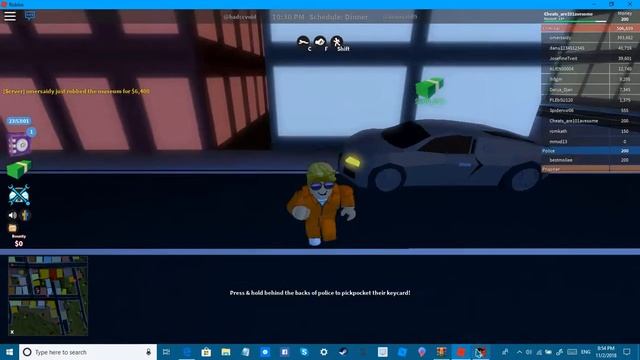The width and height of the screenshot is (640, 360).
Task: Open the Roblox chat window icon
Action: tap(30, 16)
